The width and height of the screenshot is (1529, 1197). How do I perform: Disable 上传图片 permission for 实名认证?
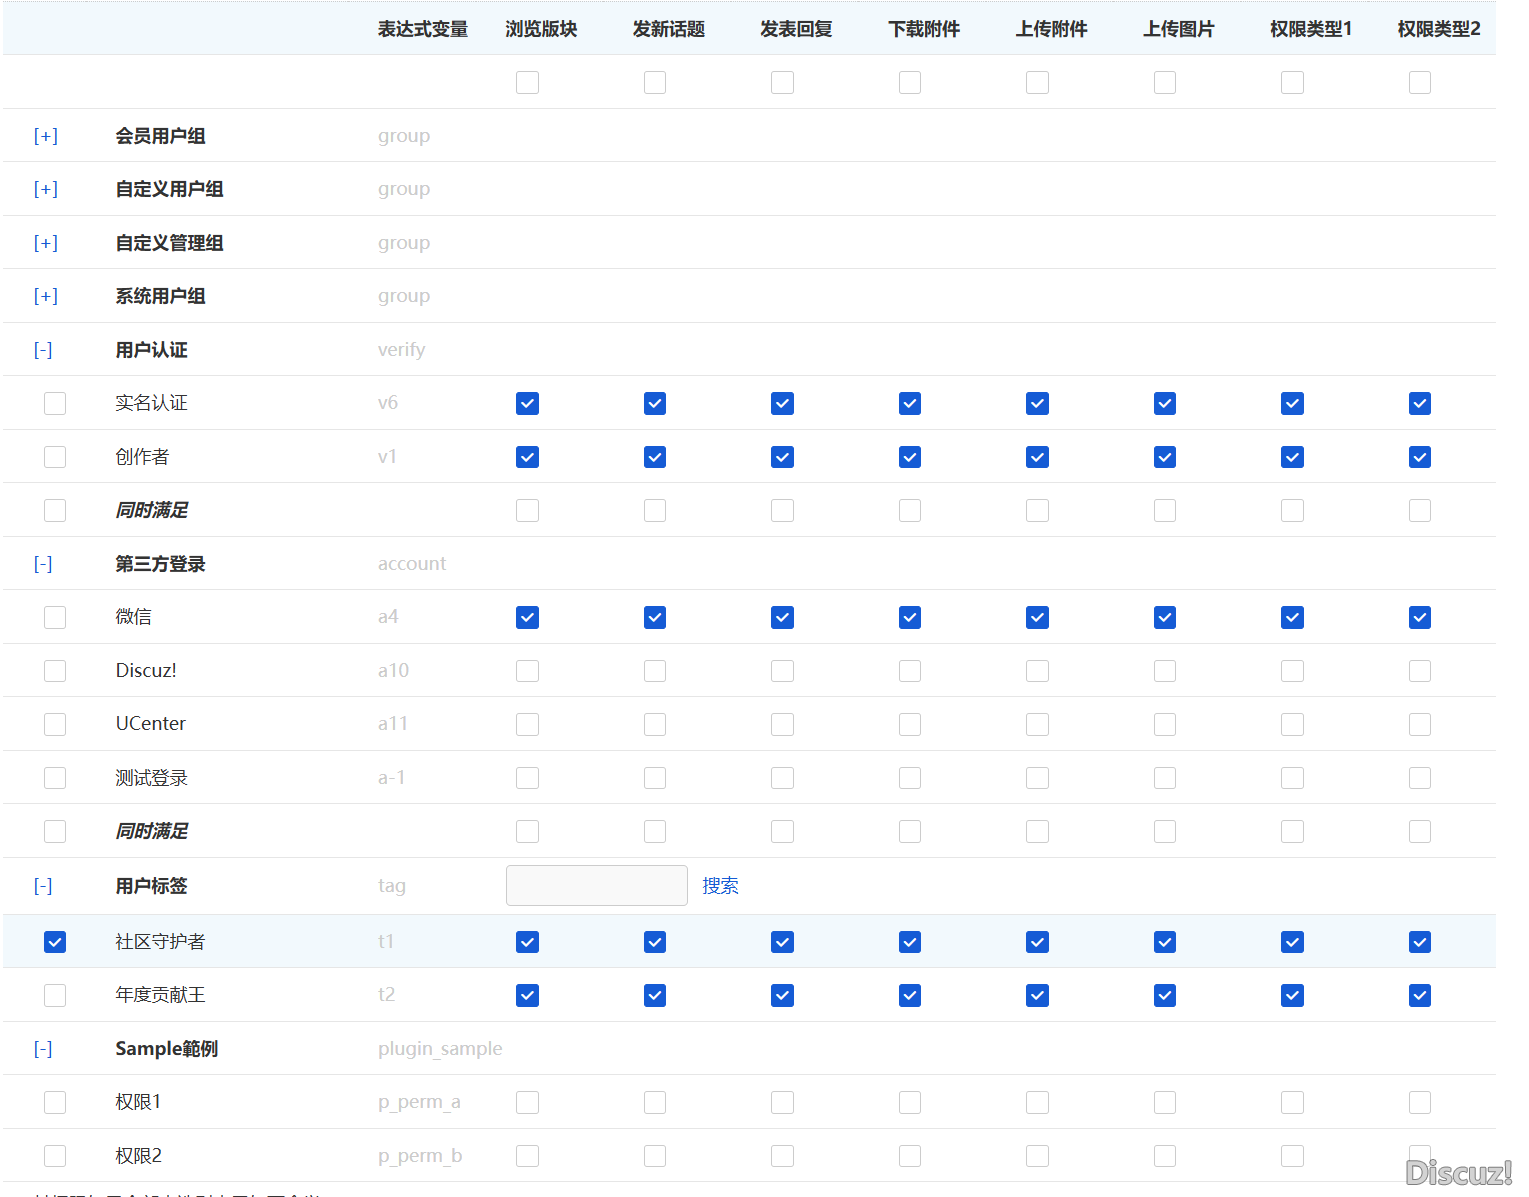coord(1164,403)
